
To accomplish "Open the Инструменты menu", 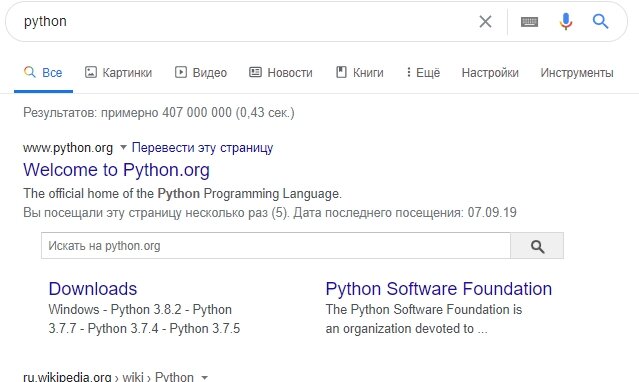I will click(577, 73).
